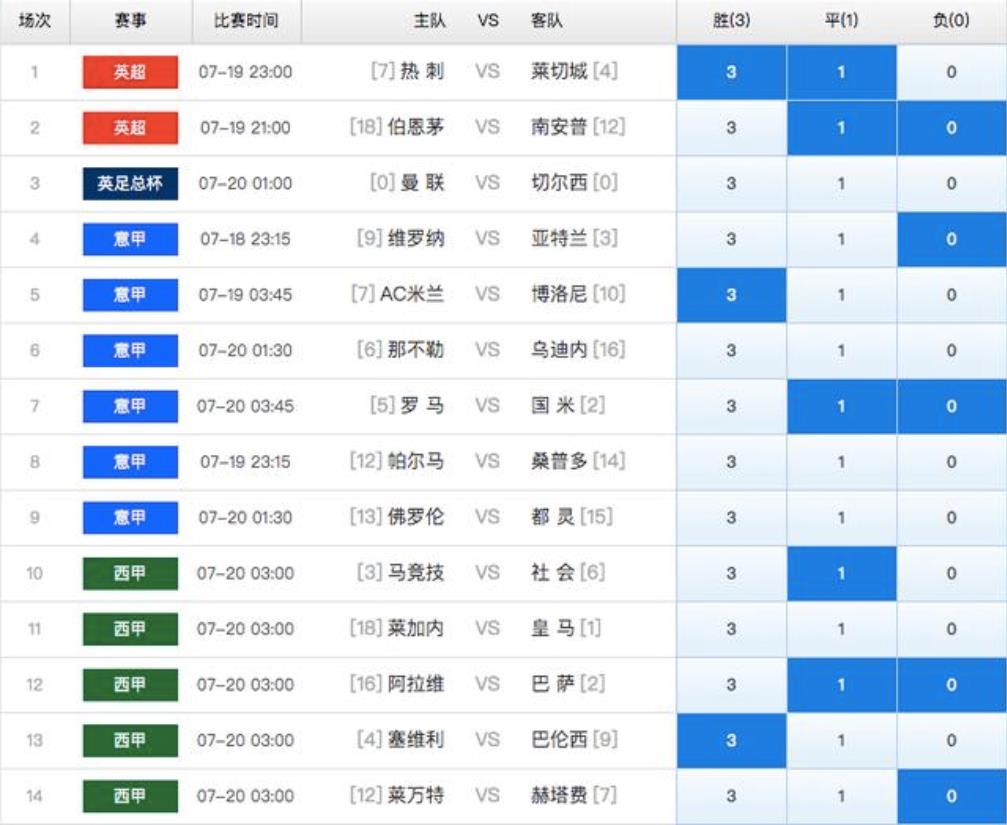Click away team 赫塔费
1007x825 pixels.
point(559,795)
